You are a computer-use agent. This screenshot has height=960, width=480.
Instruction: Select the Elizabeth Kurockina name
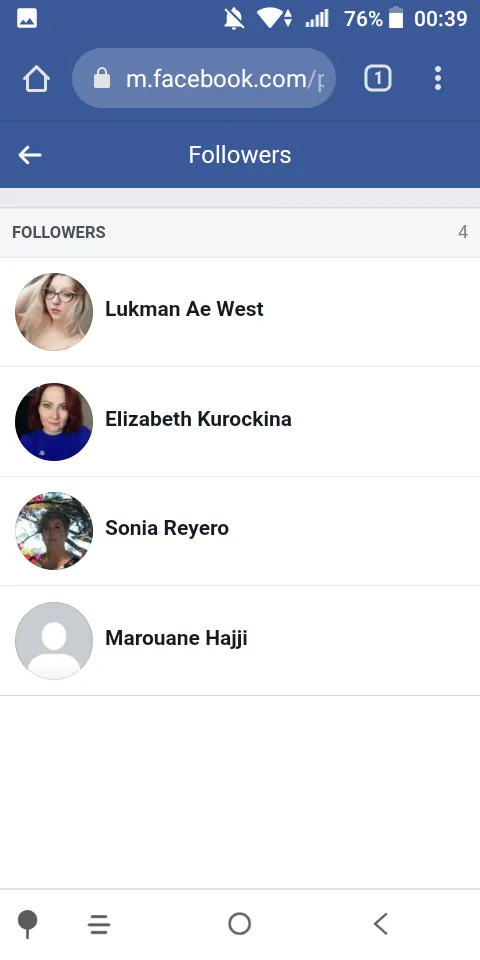coord(198,419)
